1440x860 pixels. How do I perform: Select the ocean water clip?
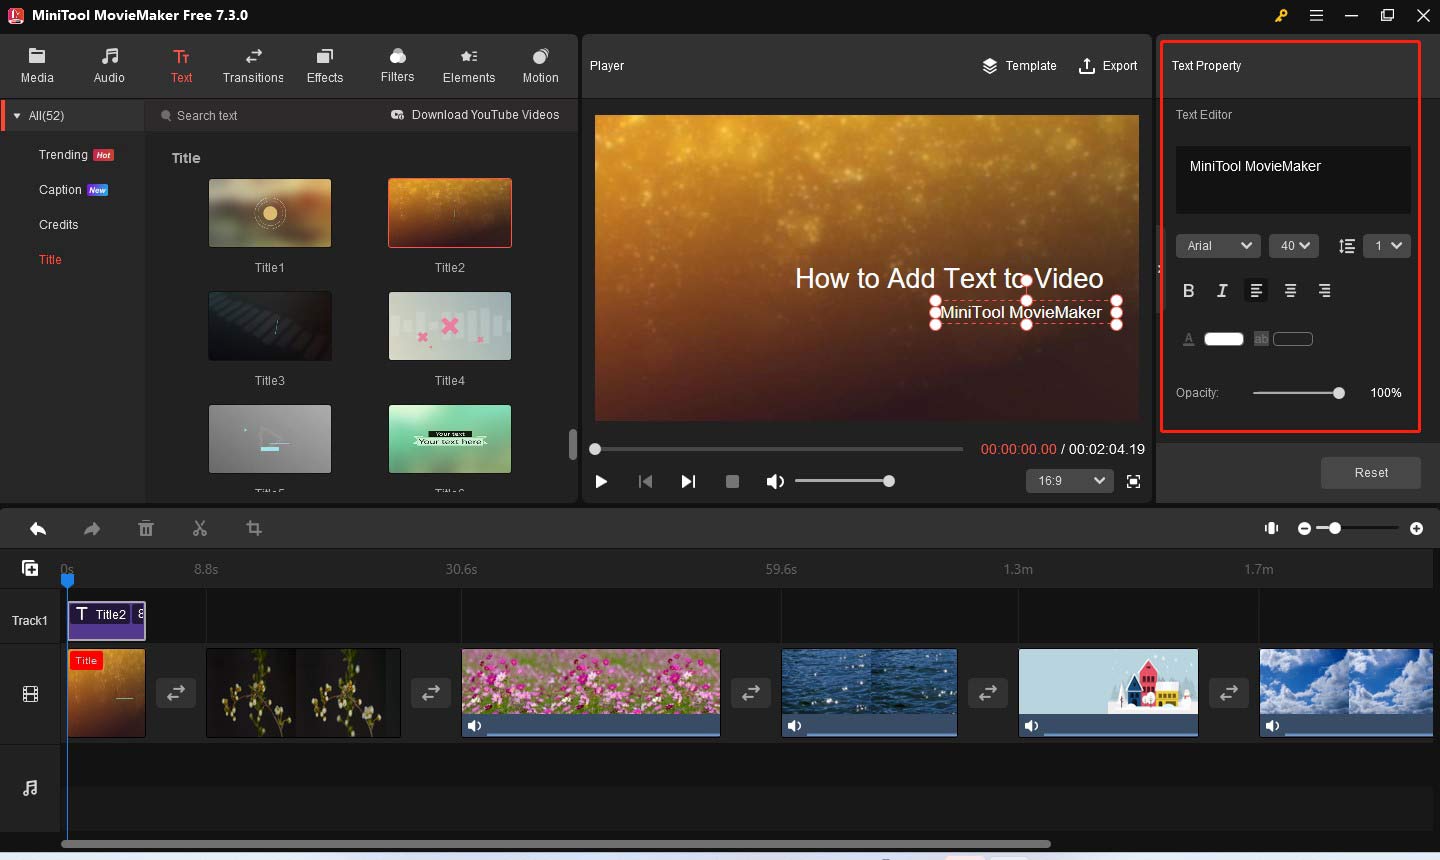tap(869, 693)
